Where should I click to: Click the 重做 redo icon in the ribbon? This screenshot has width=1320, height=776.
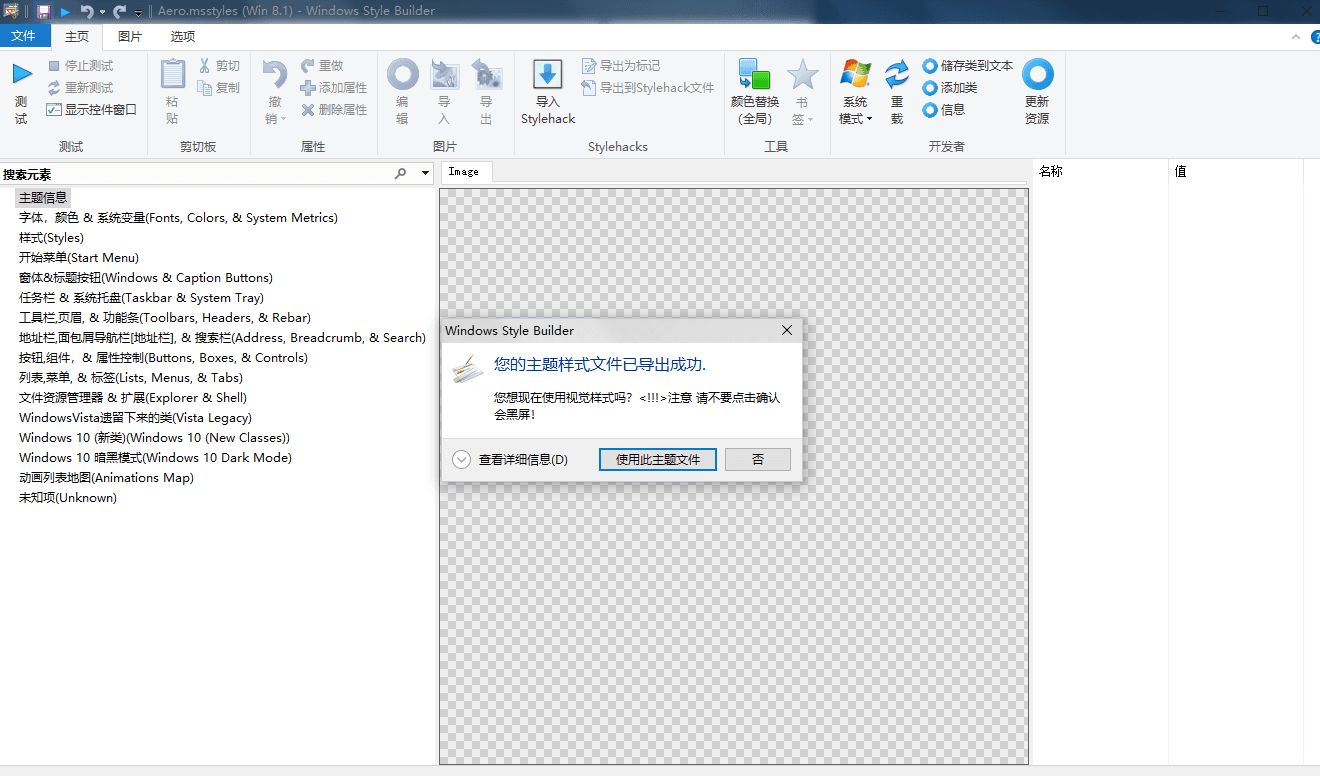308,66
